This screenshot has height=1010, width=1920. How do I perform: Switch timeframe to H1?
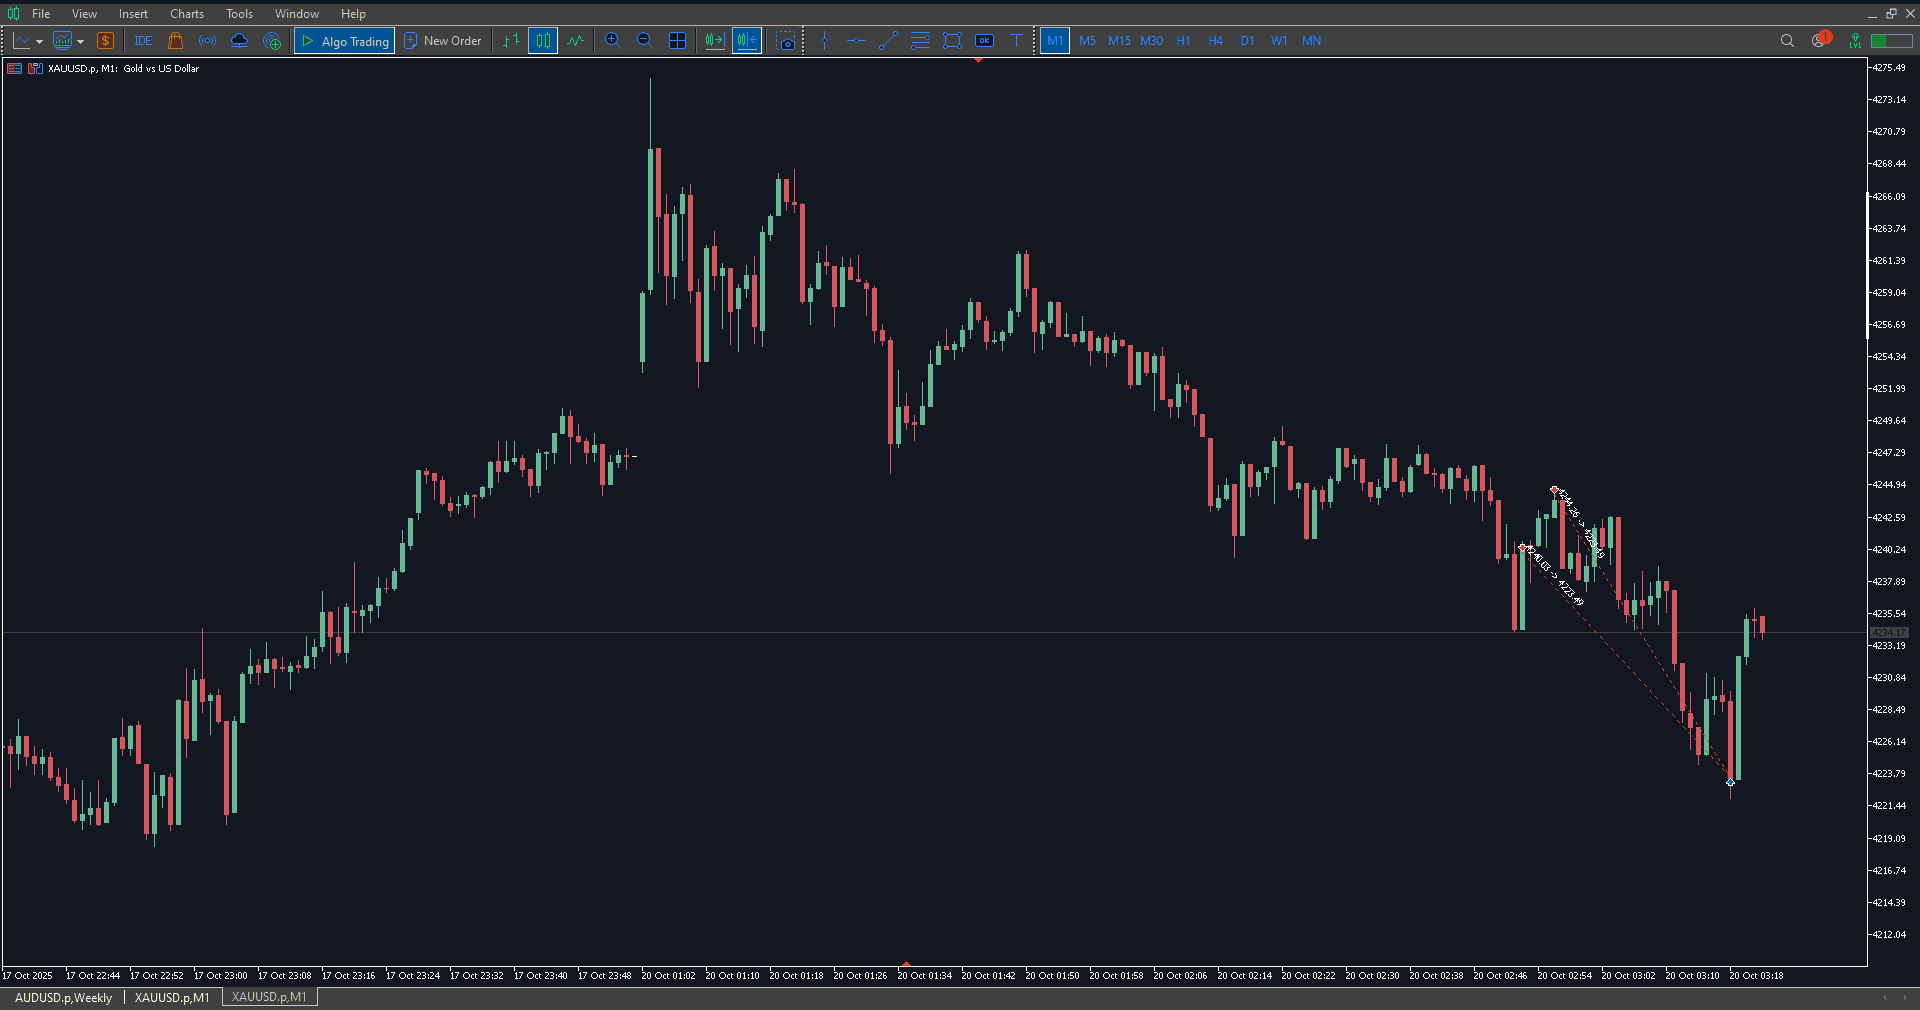(x=1183, y=41)
